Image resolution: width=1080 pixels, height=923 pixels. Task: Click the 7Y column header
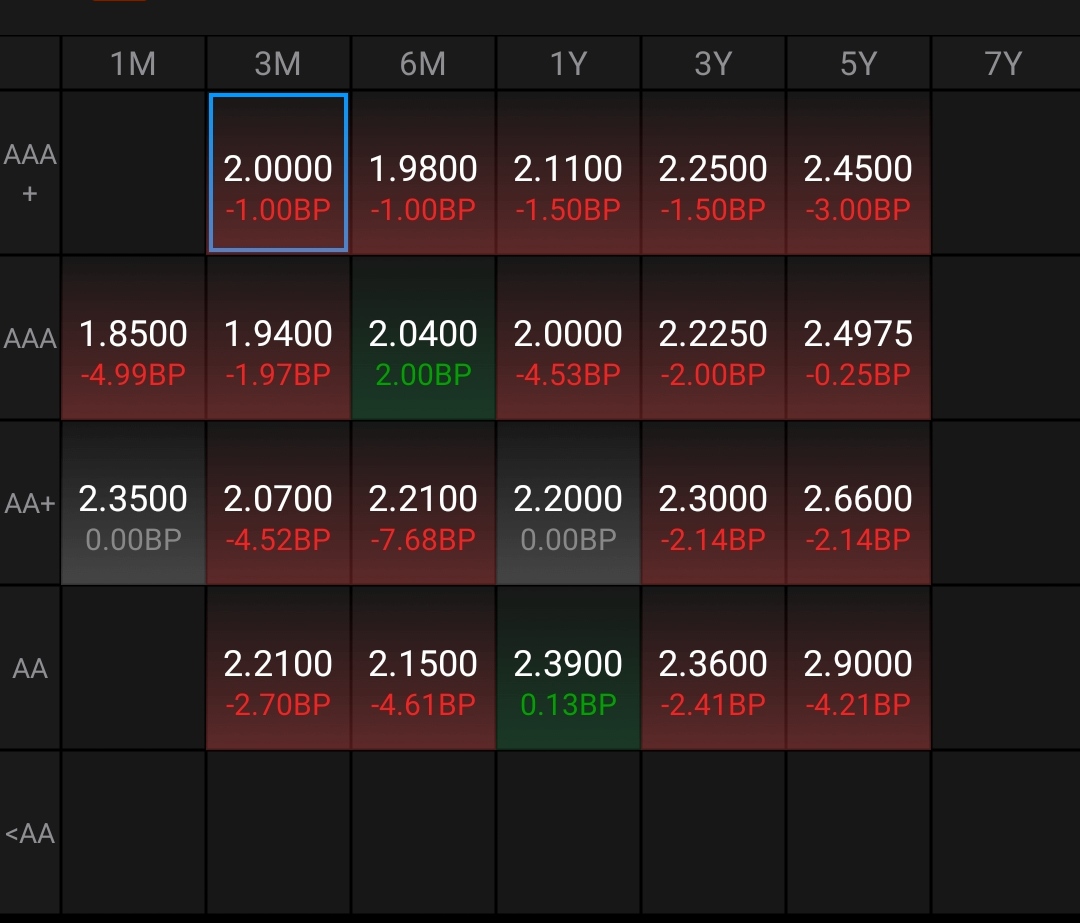[1003, 64]
